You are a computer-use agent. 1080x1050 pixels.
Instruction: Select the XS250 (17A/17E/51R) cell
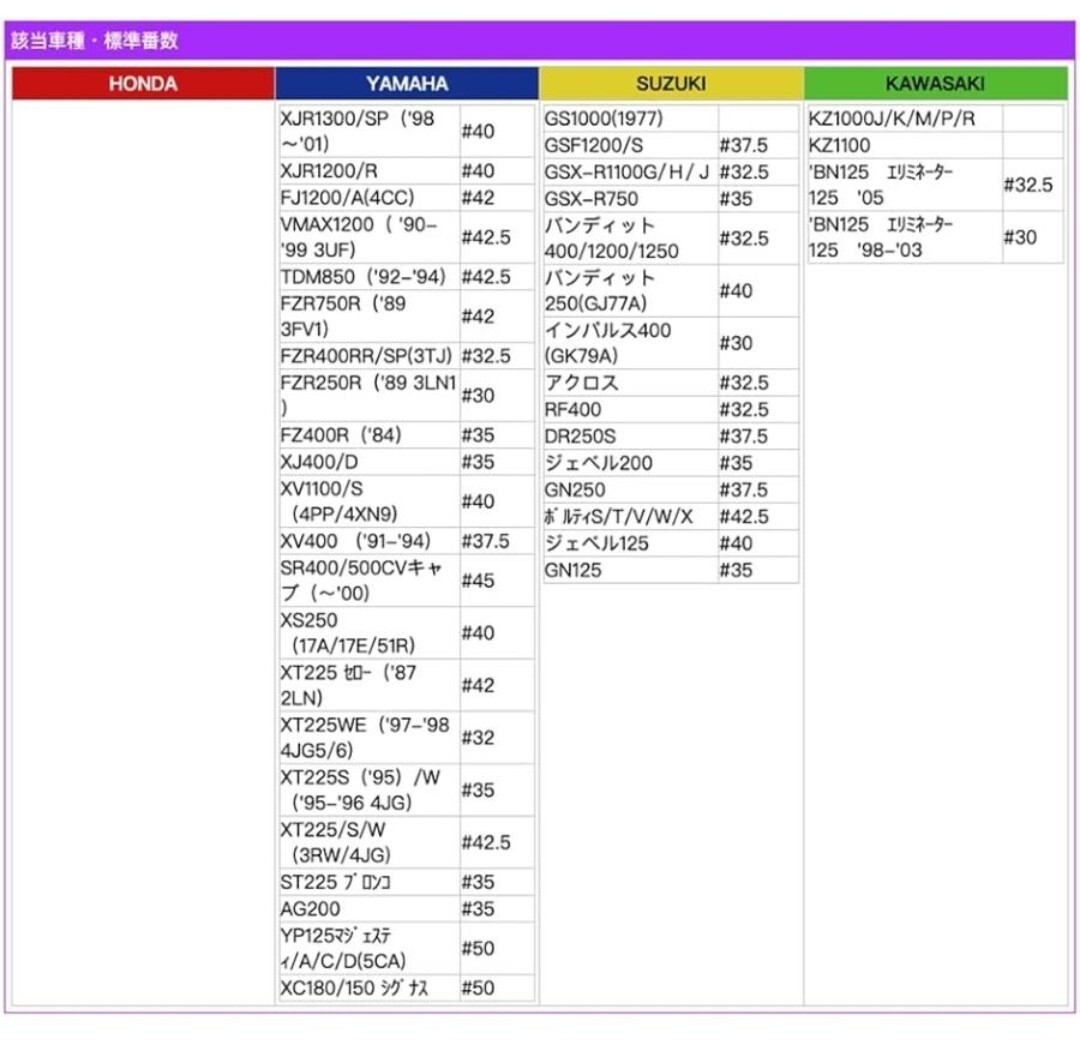(368, 633)
